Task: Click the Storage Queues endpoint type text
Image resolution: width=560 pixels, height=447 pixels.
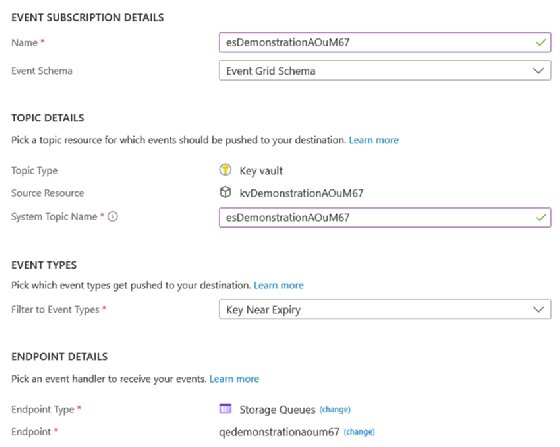Action: click(277, 410)
